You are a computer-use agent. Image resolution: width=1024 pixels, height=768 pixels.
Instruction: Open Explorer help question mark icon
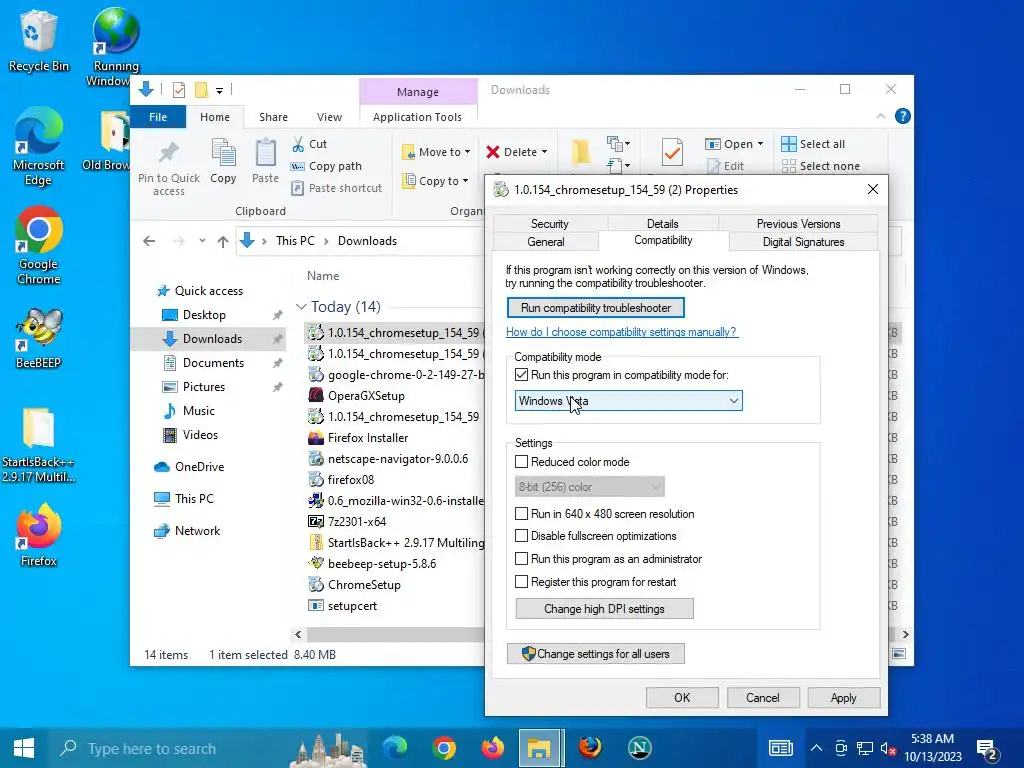pos(903,116)
